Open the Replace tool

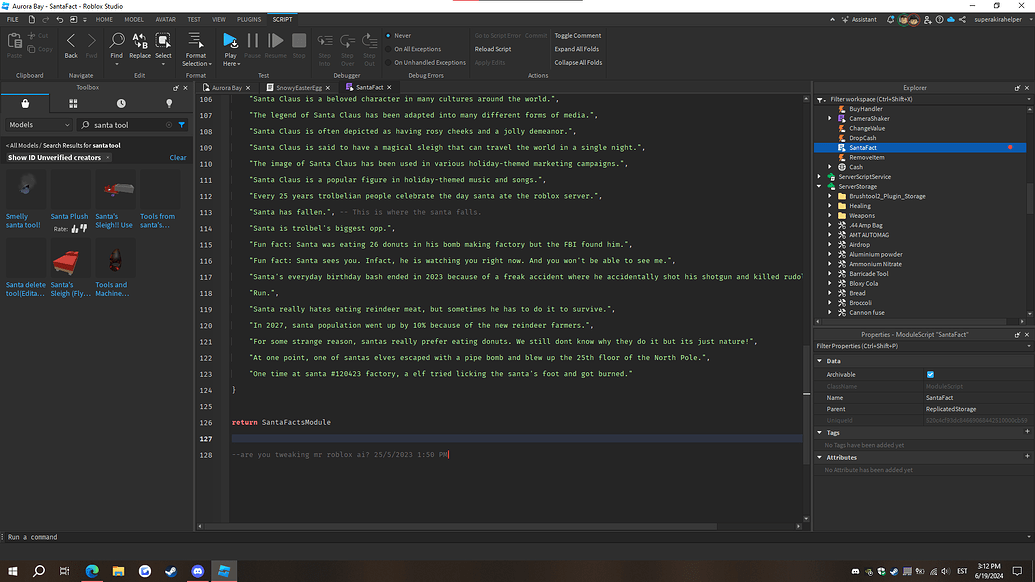click(140, 47)
